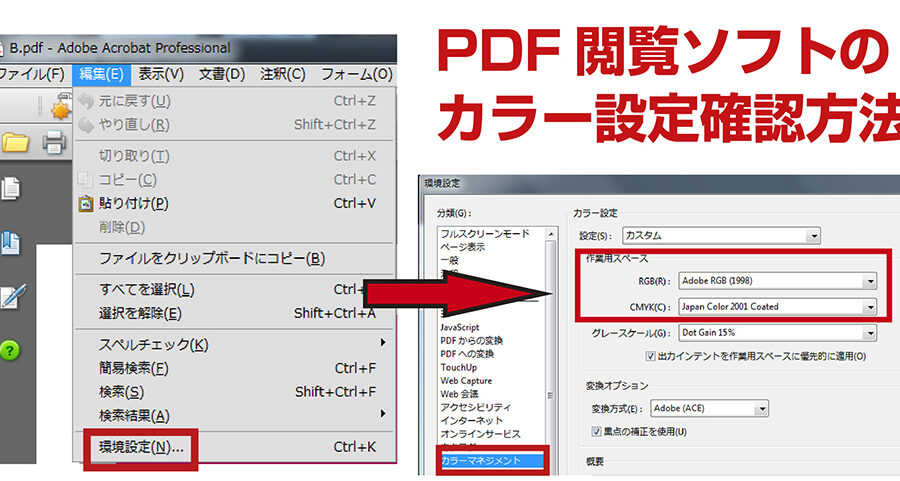Viewport: 900px width, 481px height.
Task: Open the CMYK(C) Japan Color 2001 Coated dropdown
Action: tap(777, 307)
